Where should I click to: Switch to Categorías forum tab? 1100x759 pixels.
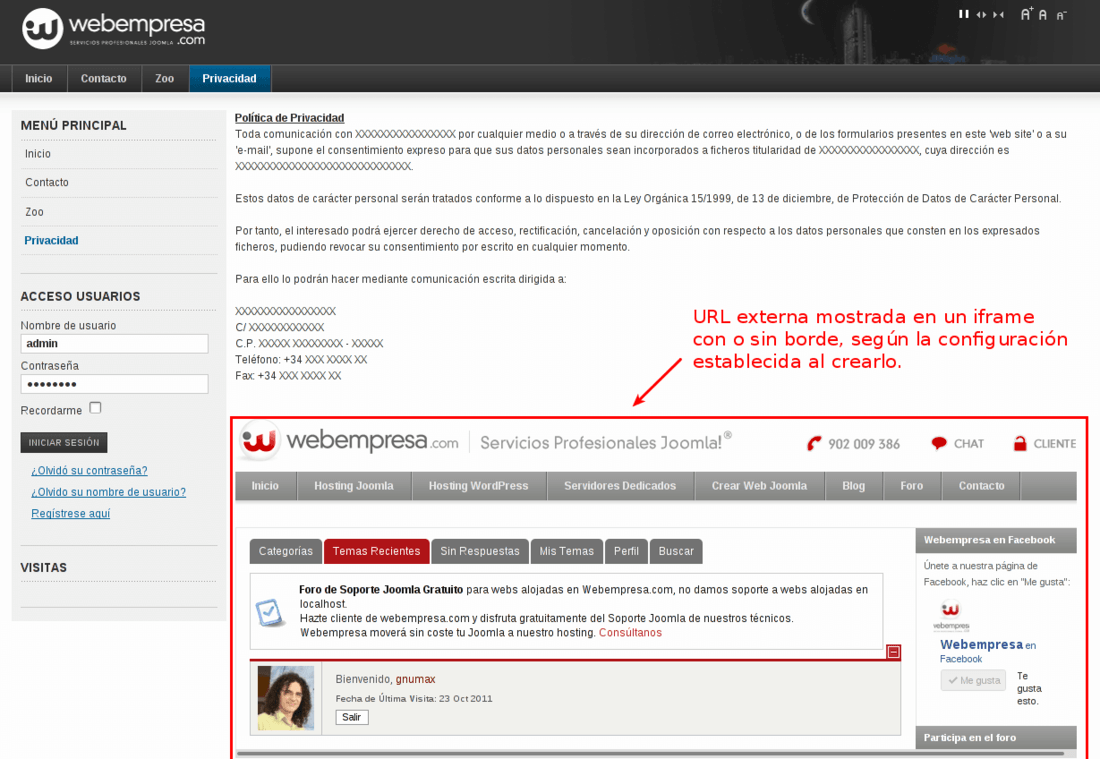coord(286,551)
